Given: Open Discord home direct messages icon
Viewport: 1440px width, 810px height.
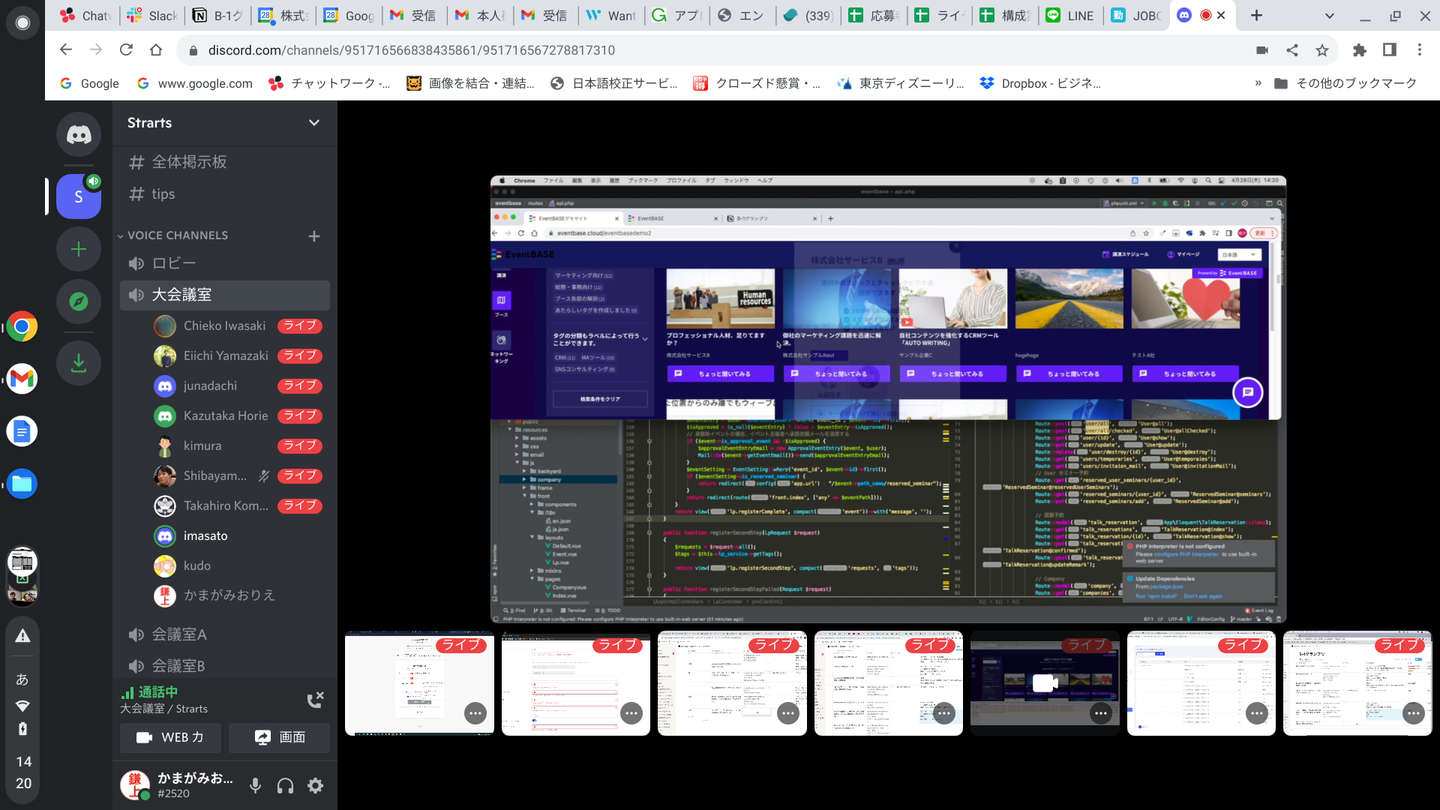Looking at the screenshot, I should [78, 134].
